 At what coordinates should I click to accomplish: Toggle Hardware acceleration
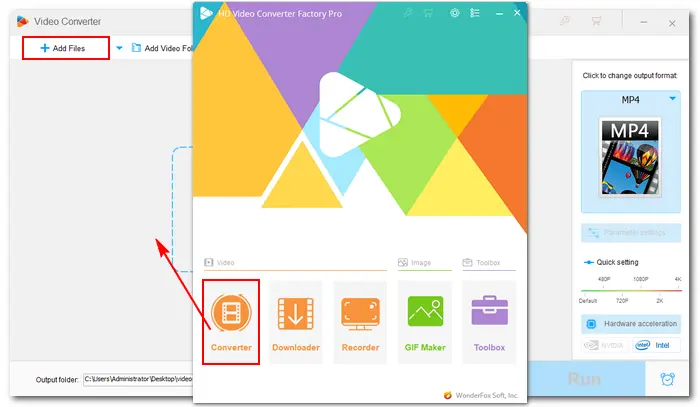click(x=631, y=324)
